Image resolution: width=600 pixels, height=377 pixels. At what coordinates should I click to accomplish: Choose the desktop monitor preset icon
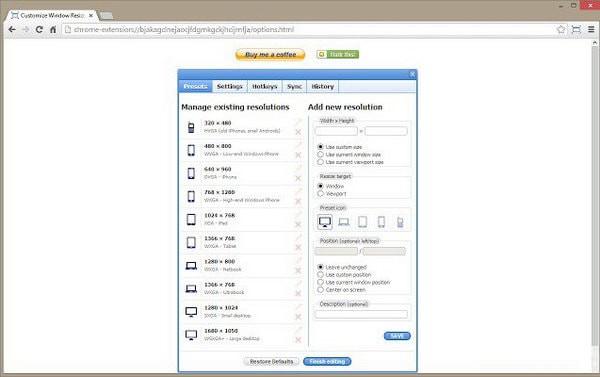tap(325, 222)
